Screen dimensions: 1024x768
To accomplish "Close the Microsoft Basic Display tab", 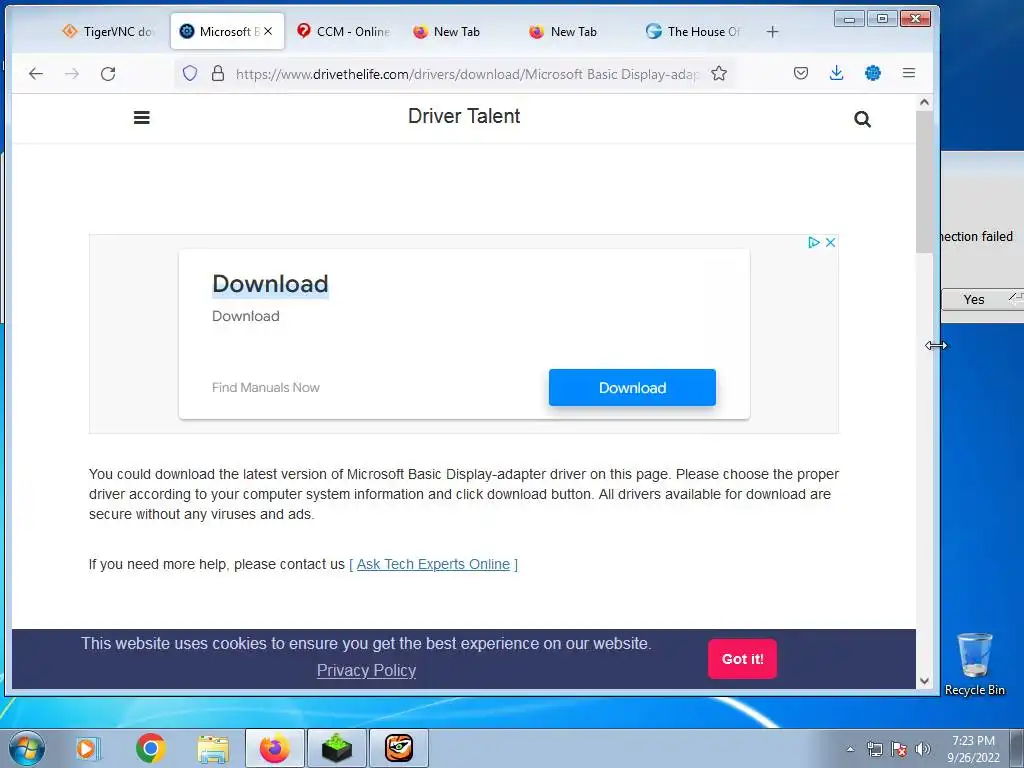I will [x=268, y=31].
